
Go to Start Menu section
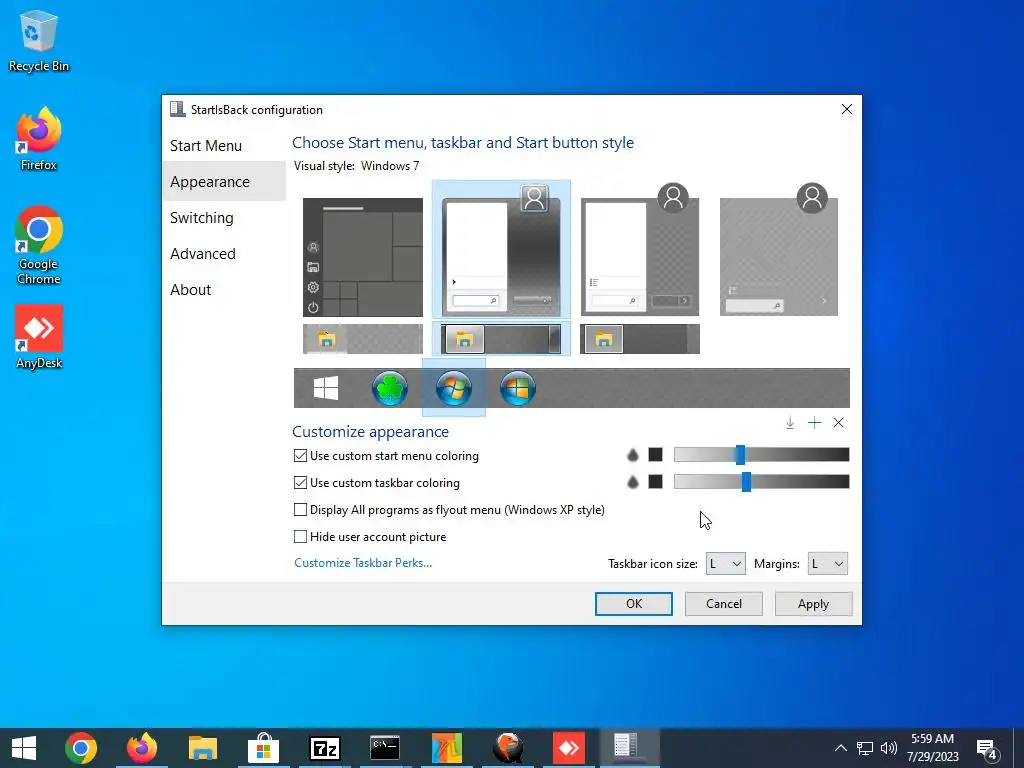point(224,146)
